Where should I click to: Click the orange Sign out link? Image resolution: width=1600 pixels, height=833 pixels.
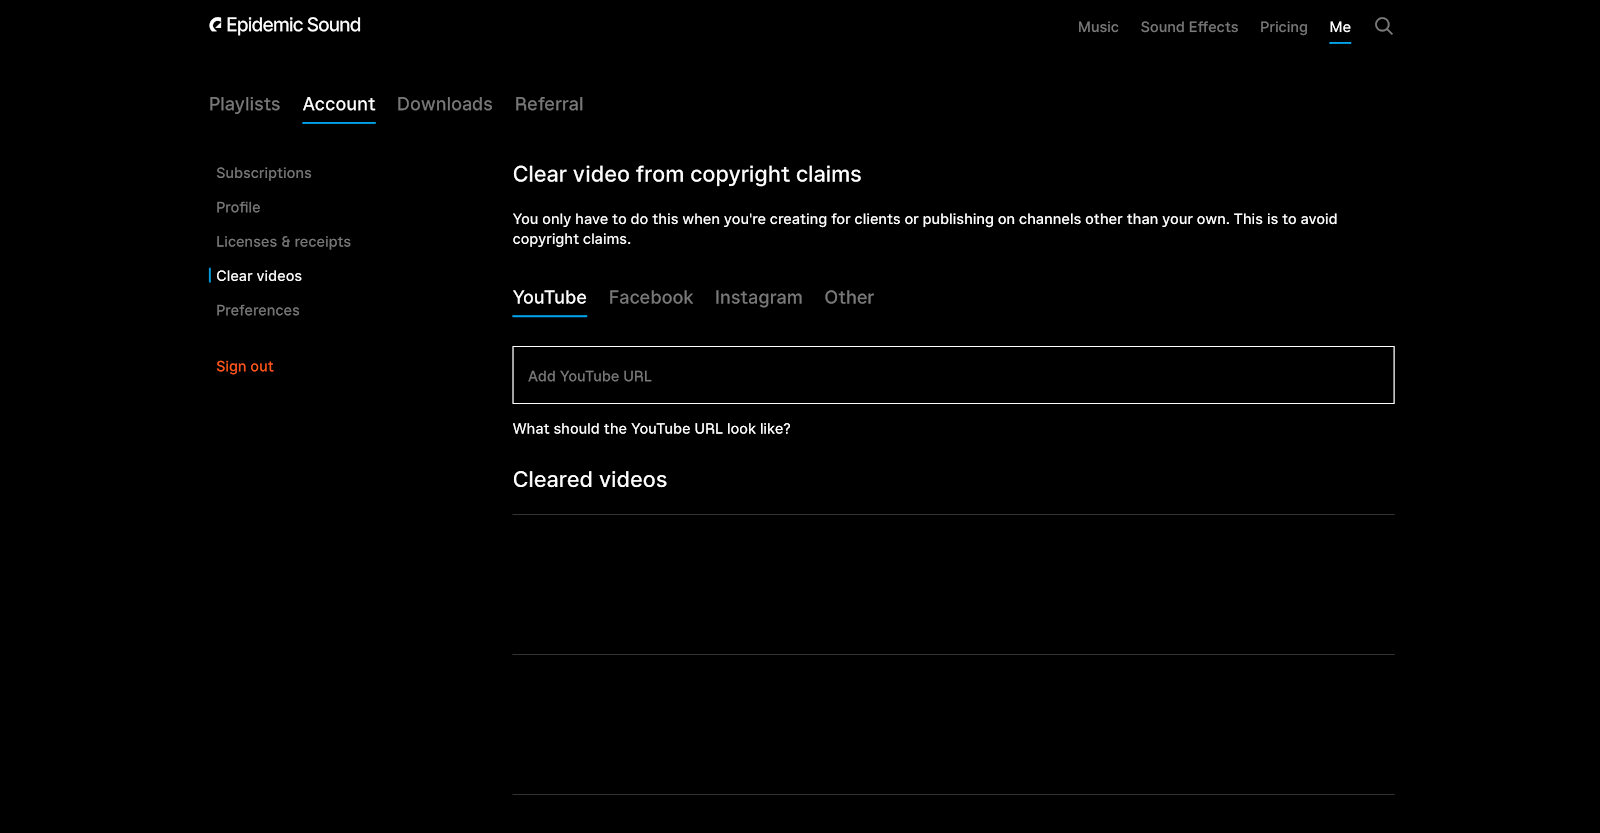pos(244,366)
